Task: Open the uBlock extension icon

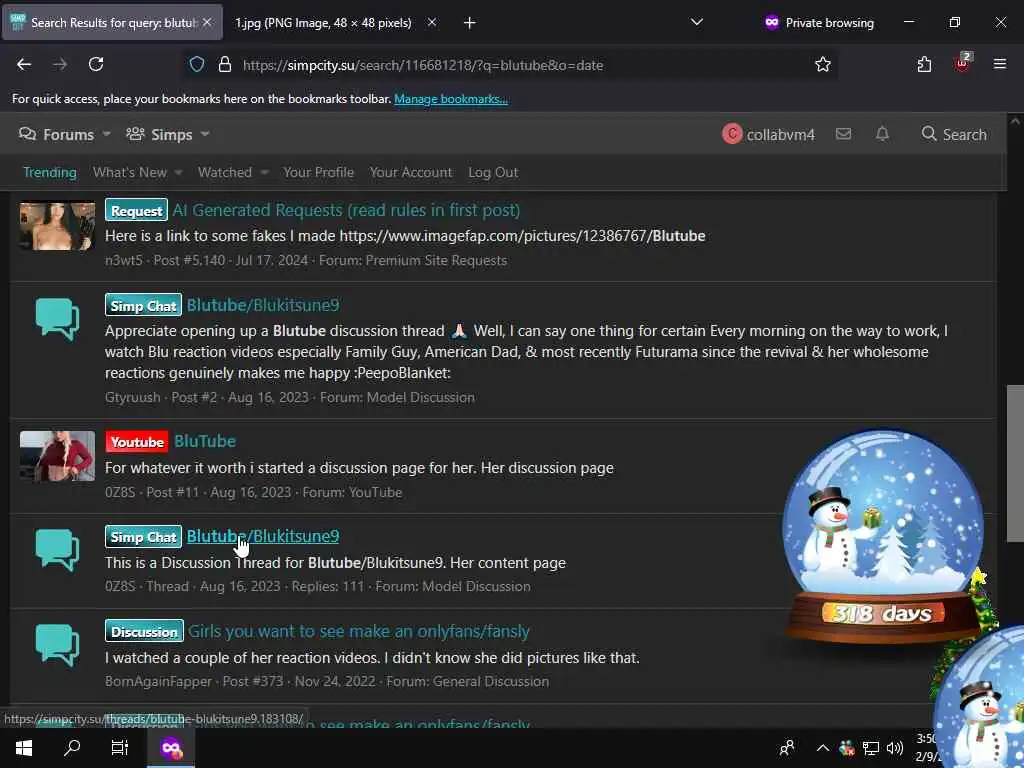Action: [963, 63]
